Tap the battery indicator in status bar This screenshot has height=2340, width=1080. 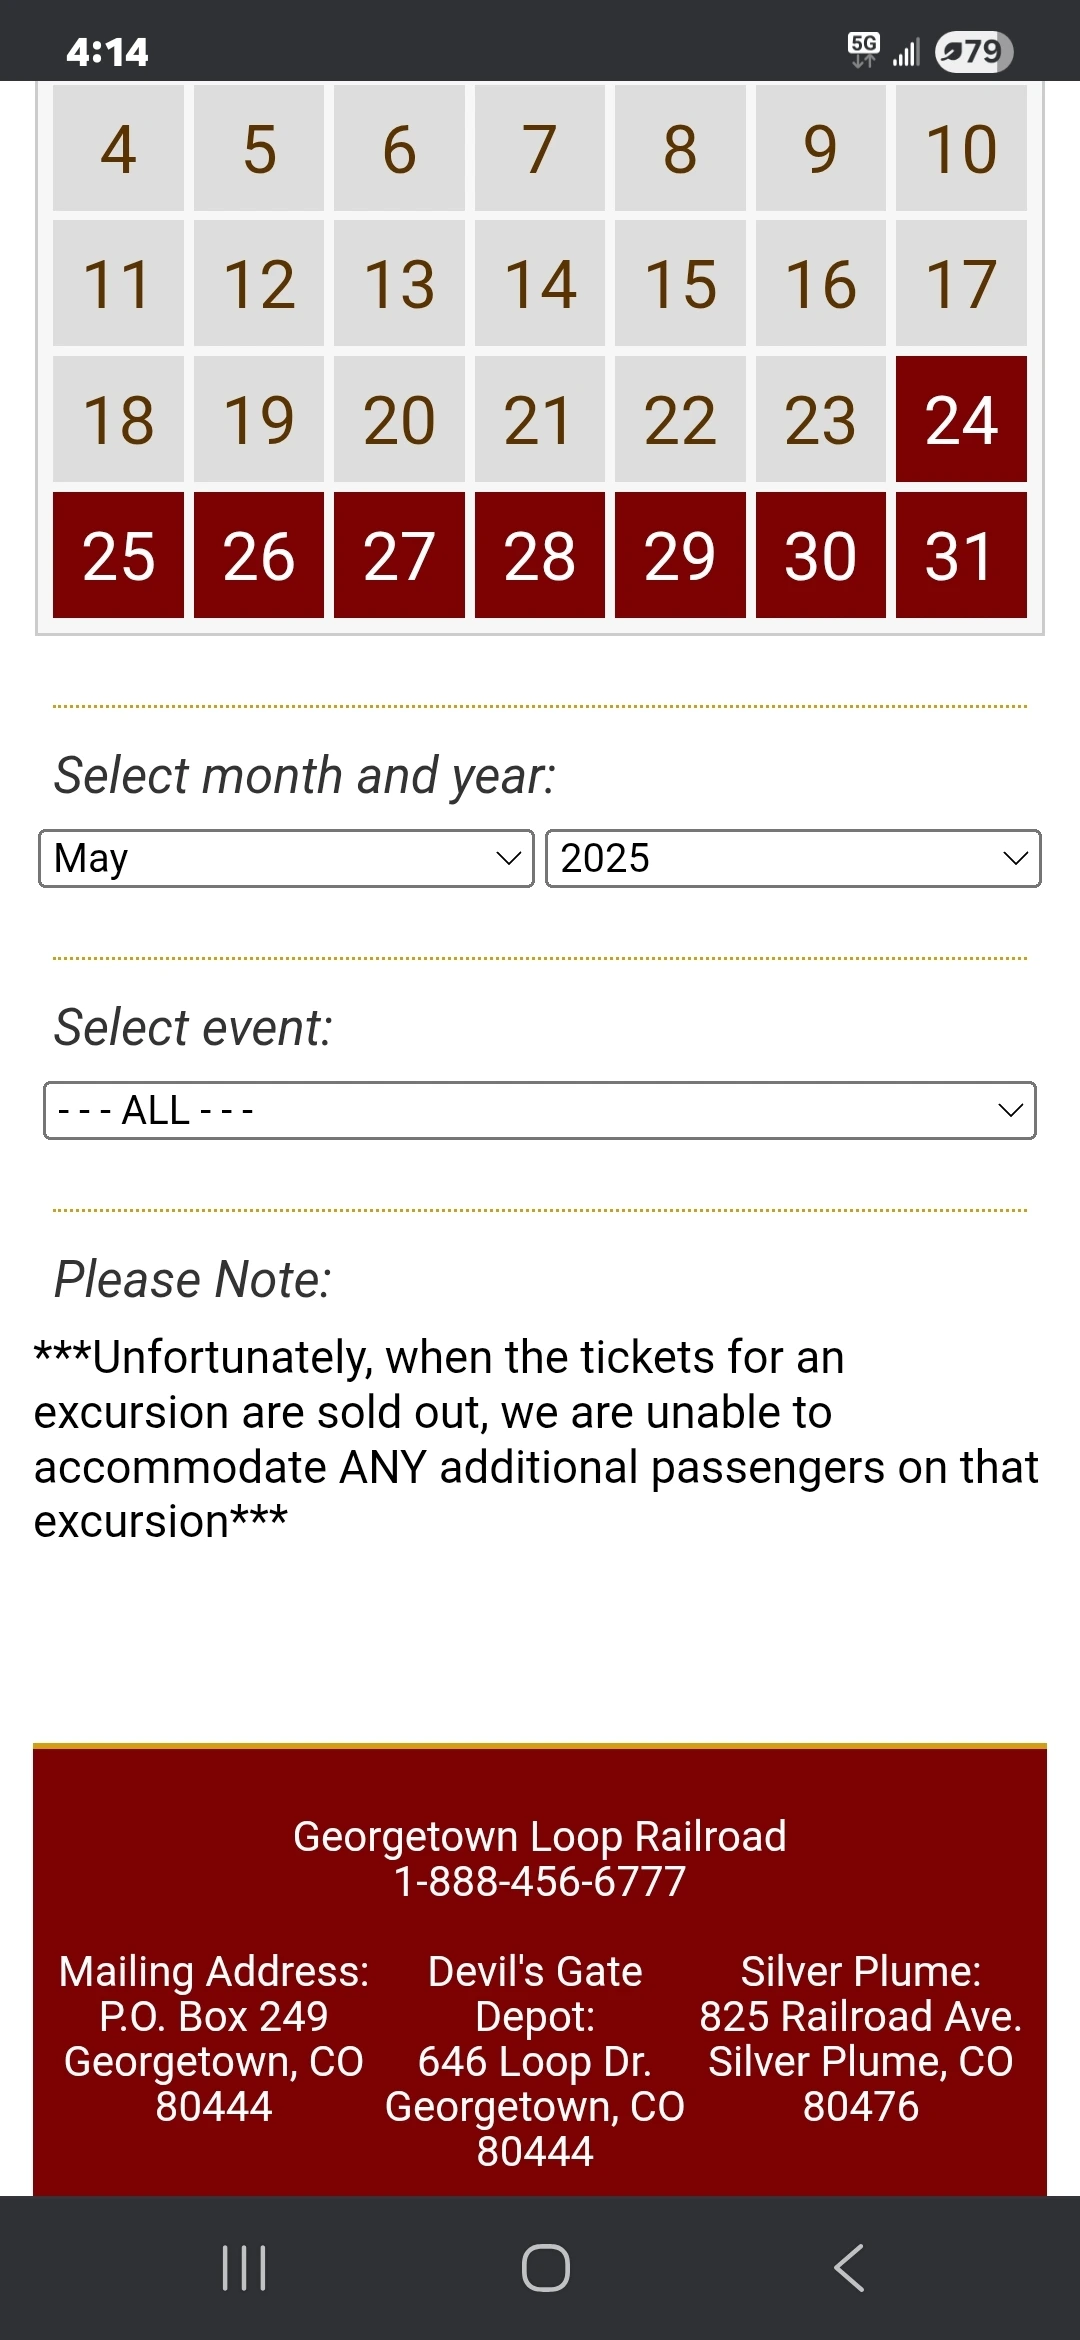(973, 51)
